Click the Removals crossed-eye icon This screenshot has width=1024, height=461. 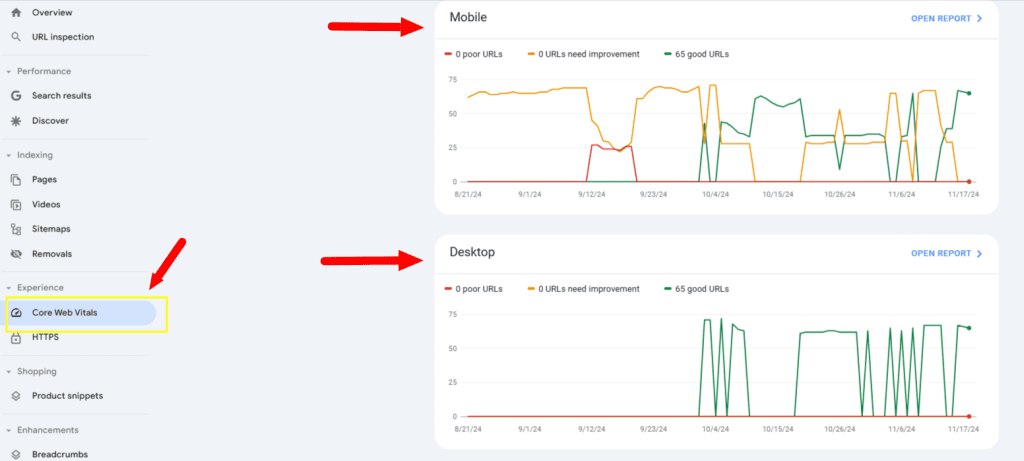click(16, 254)
